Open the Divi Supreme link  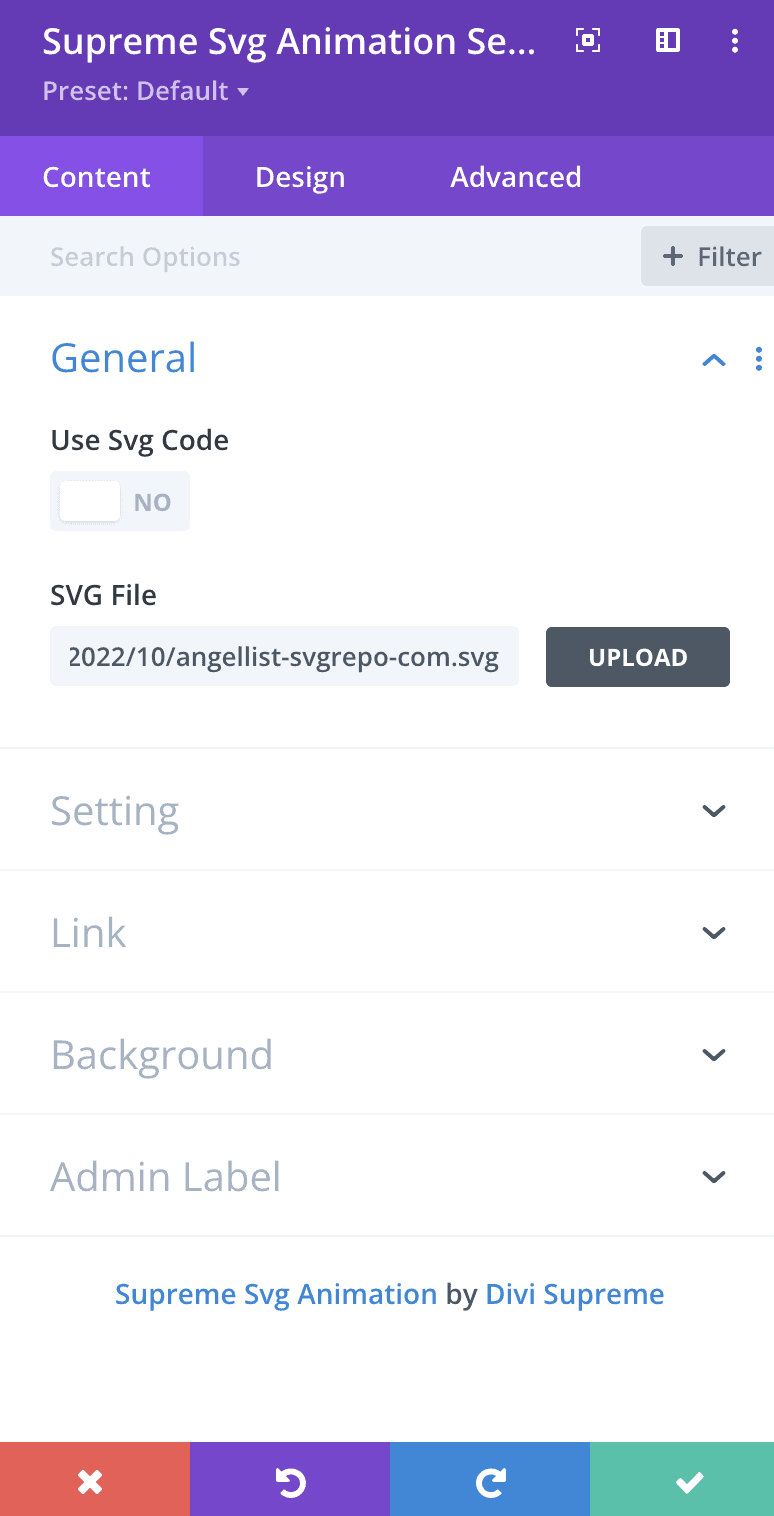point(574,1294)
